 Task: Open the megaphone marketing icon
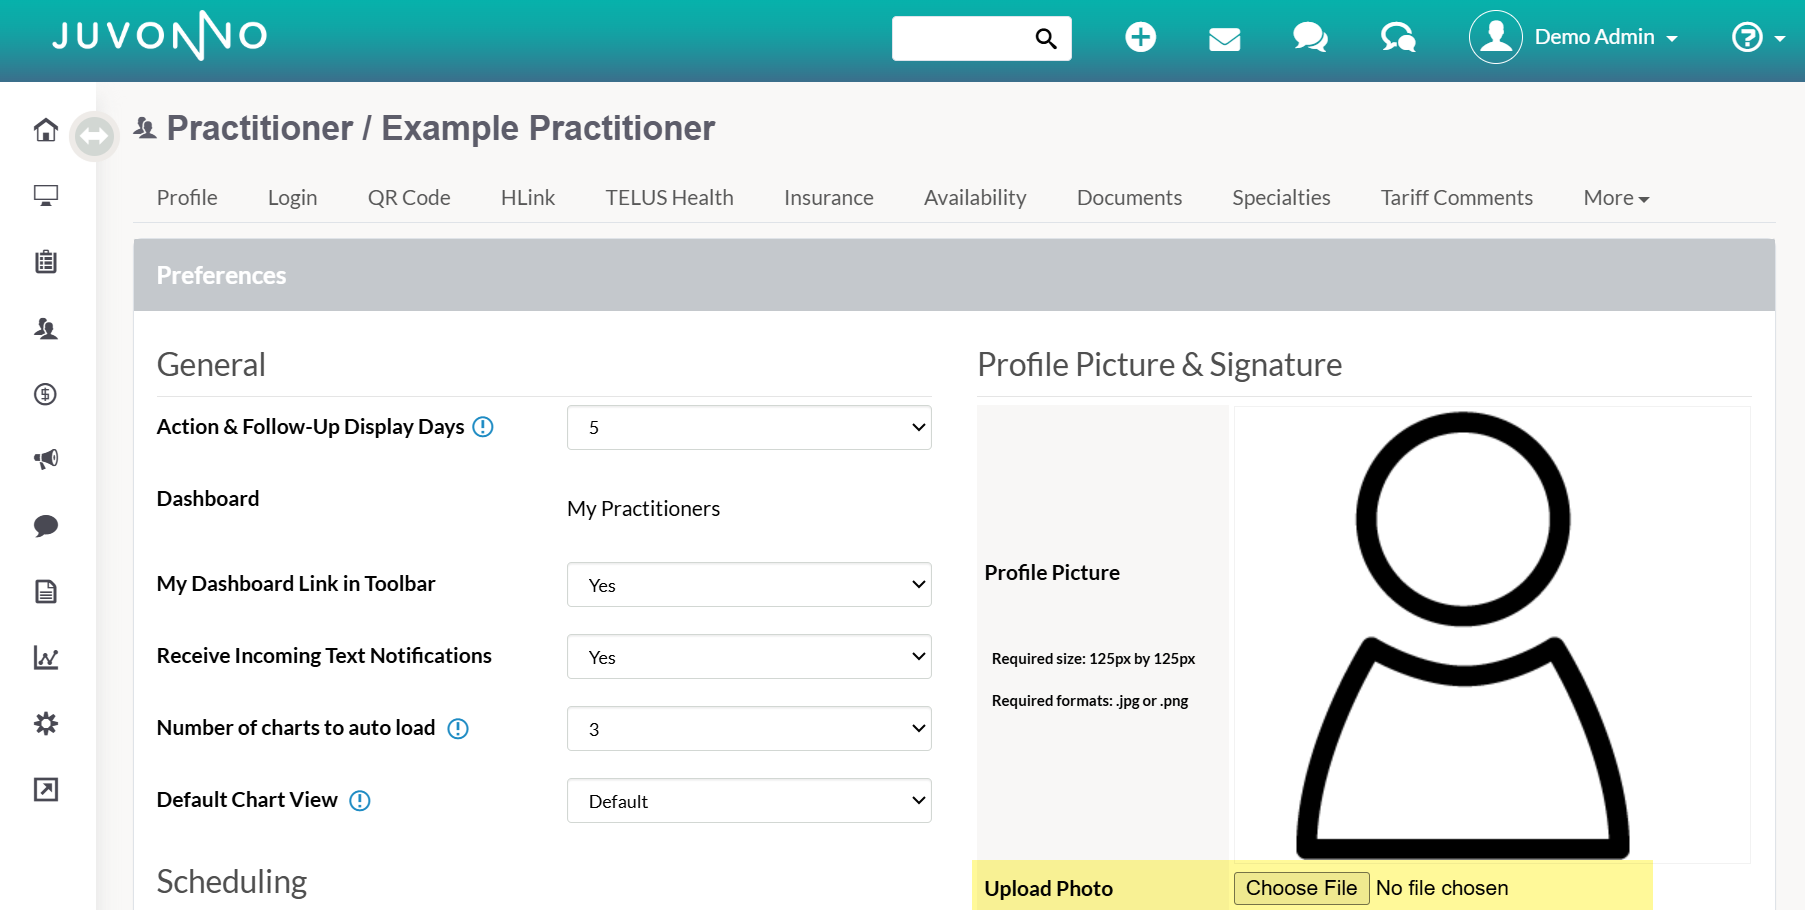[x=46, y=459]
